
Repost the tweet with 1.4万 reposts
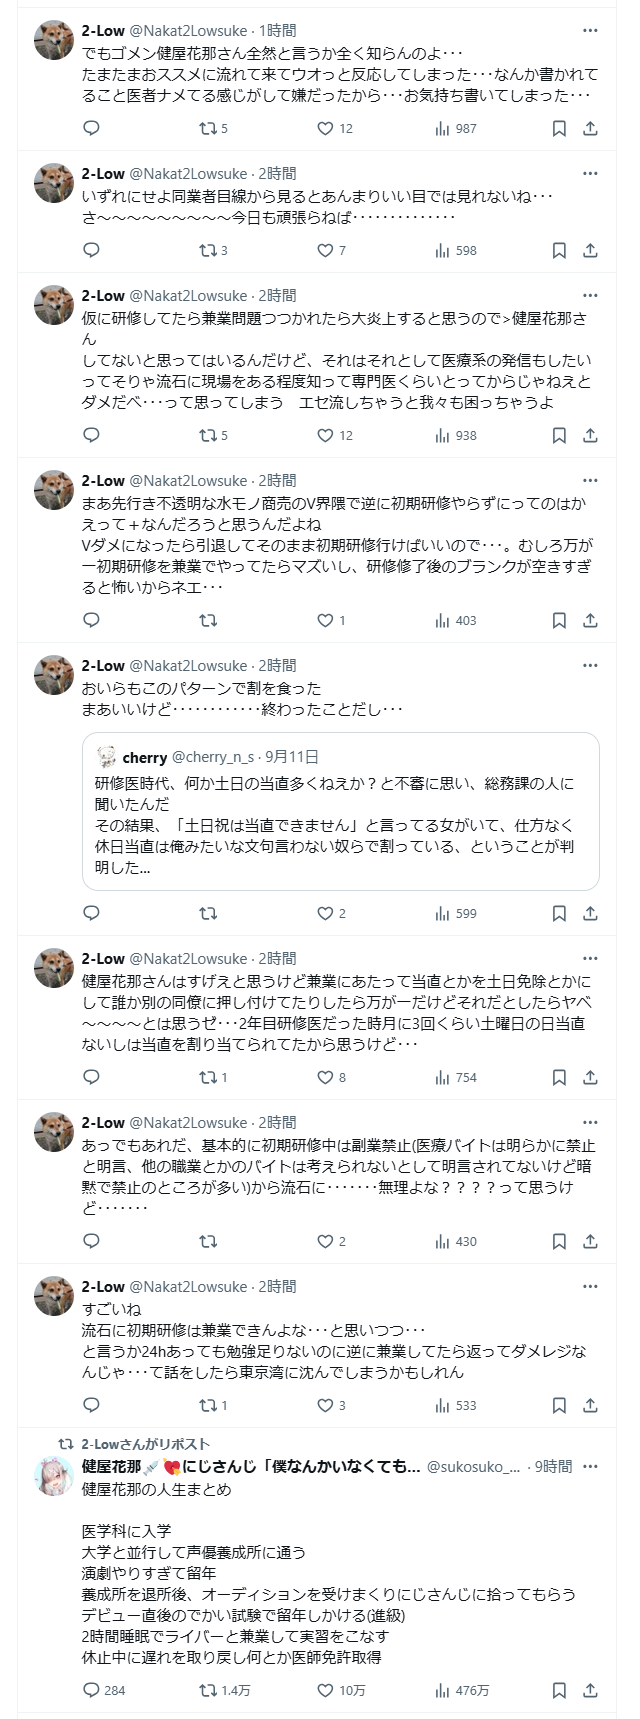point(208,1690)
